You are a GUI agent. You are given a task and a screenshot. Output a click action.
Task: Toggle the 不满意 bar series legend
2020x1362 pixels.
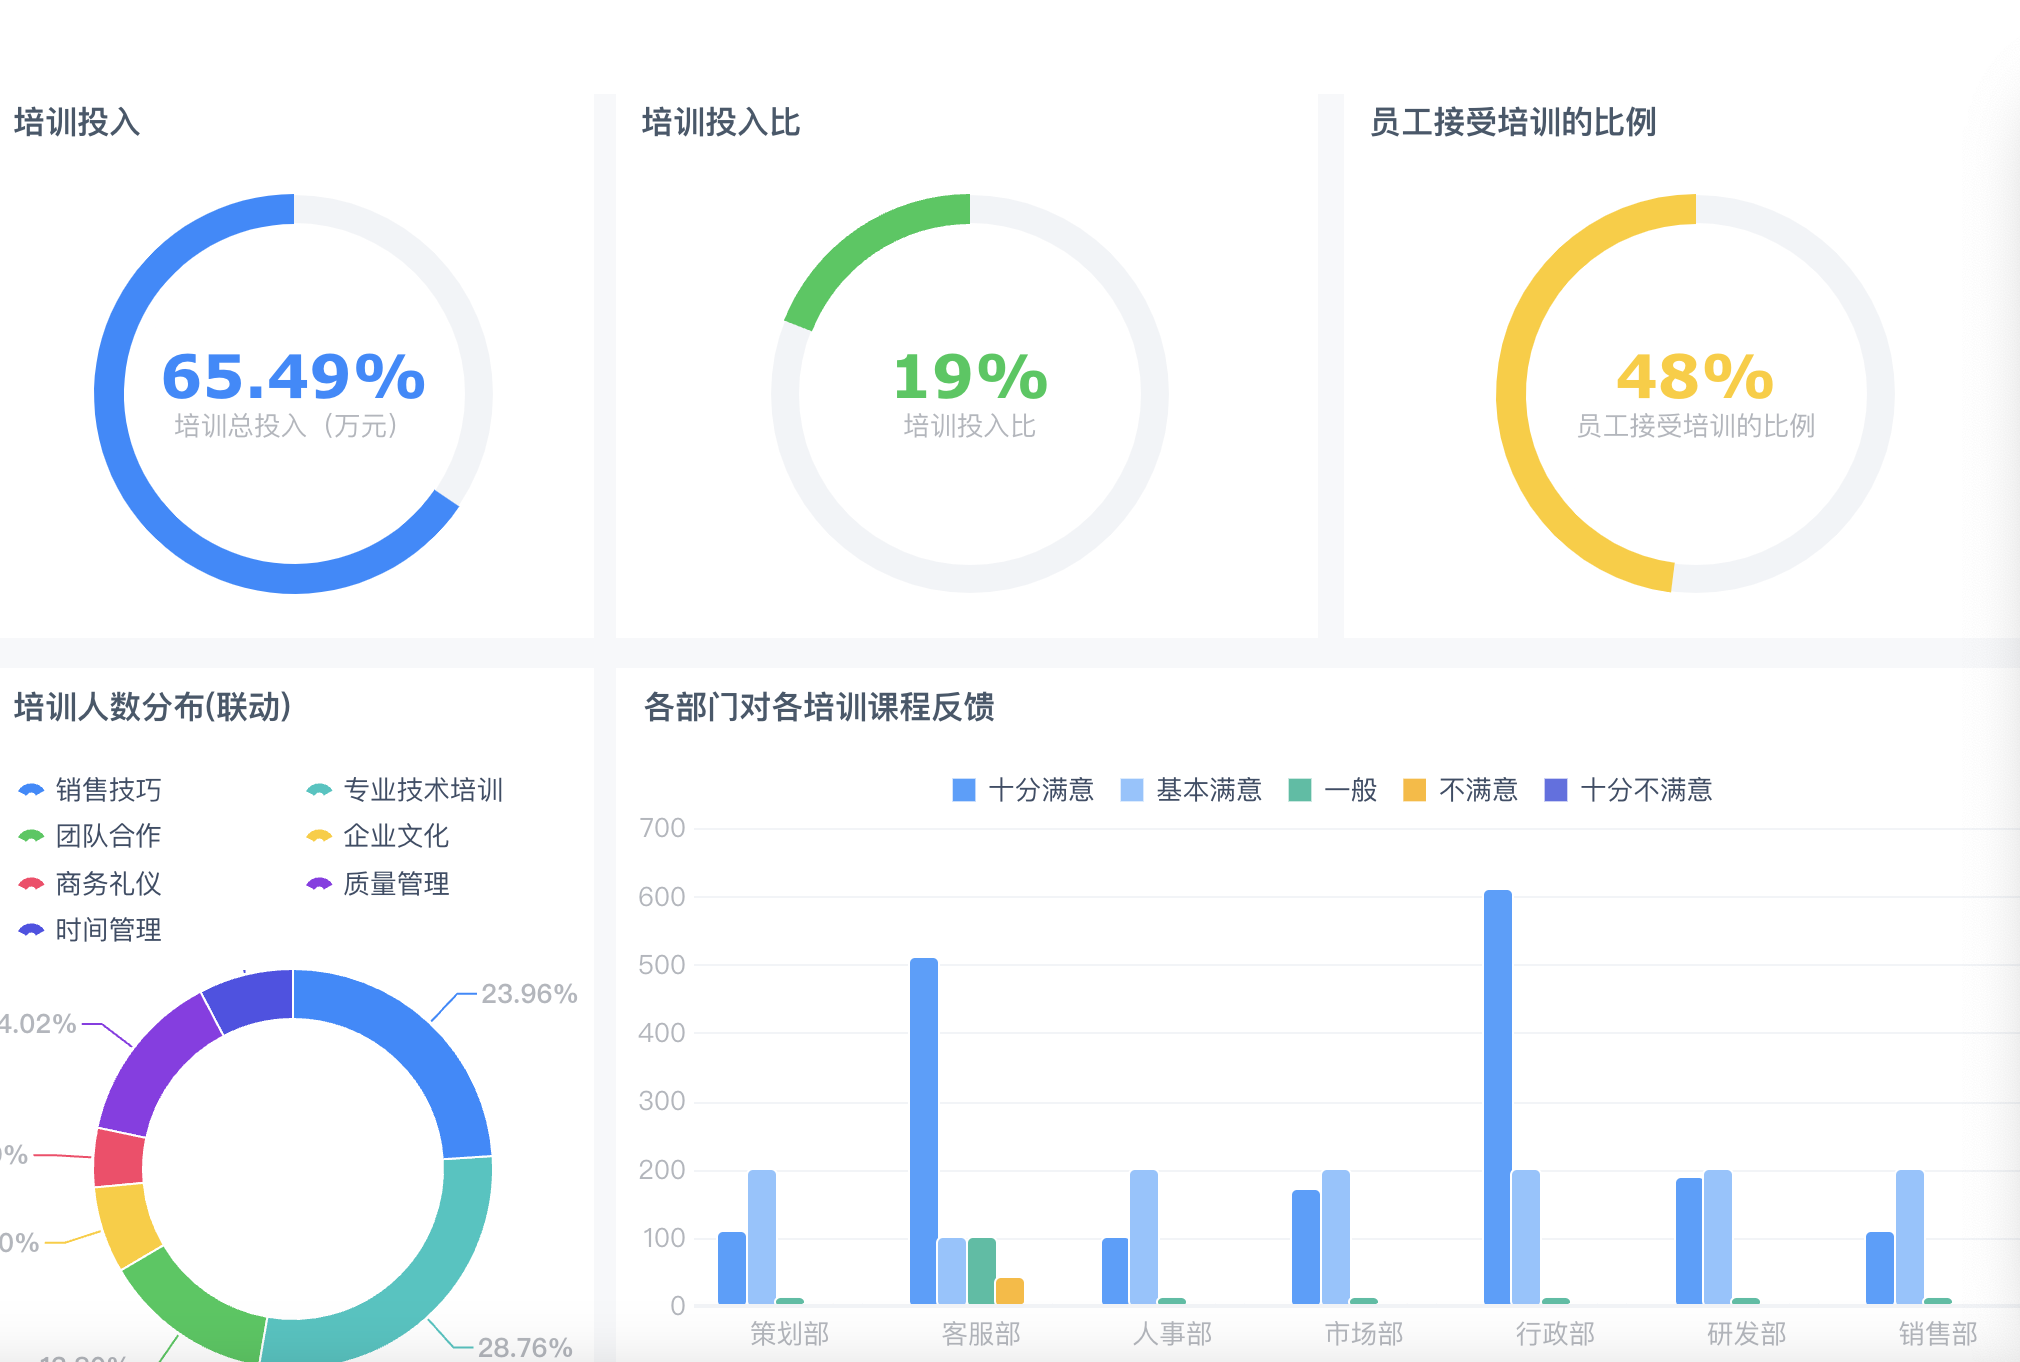point(1460,790)
